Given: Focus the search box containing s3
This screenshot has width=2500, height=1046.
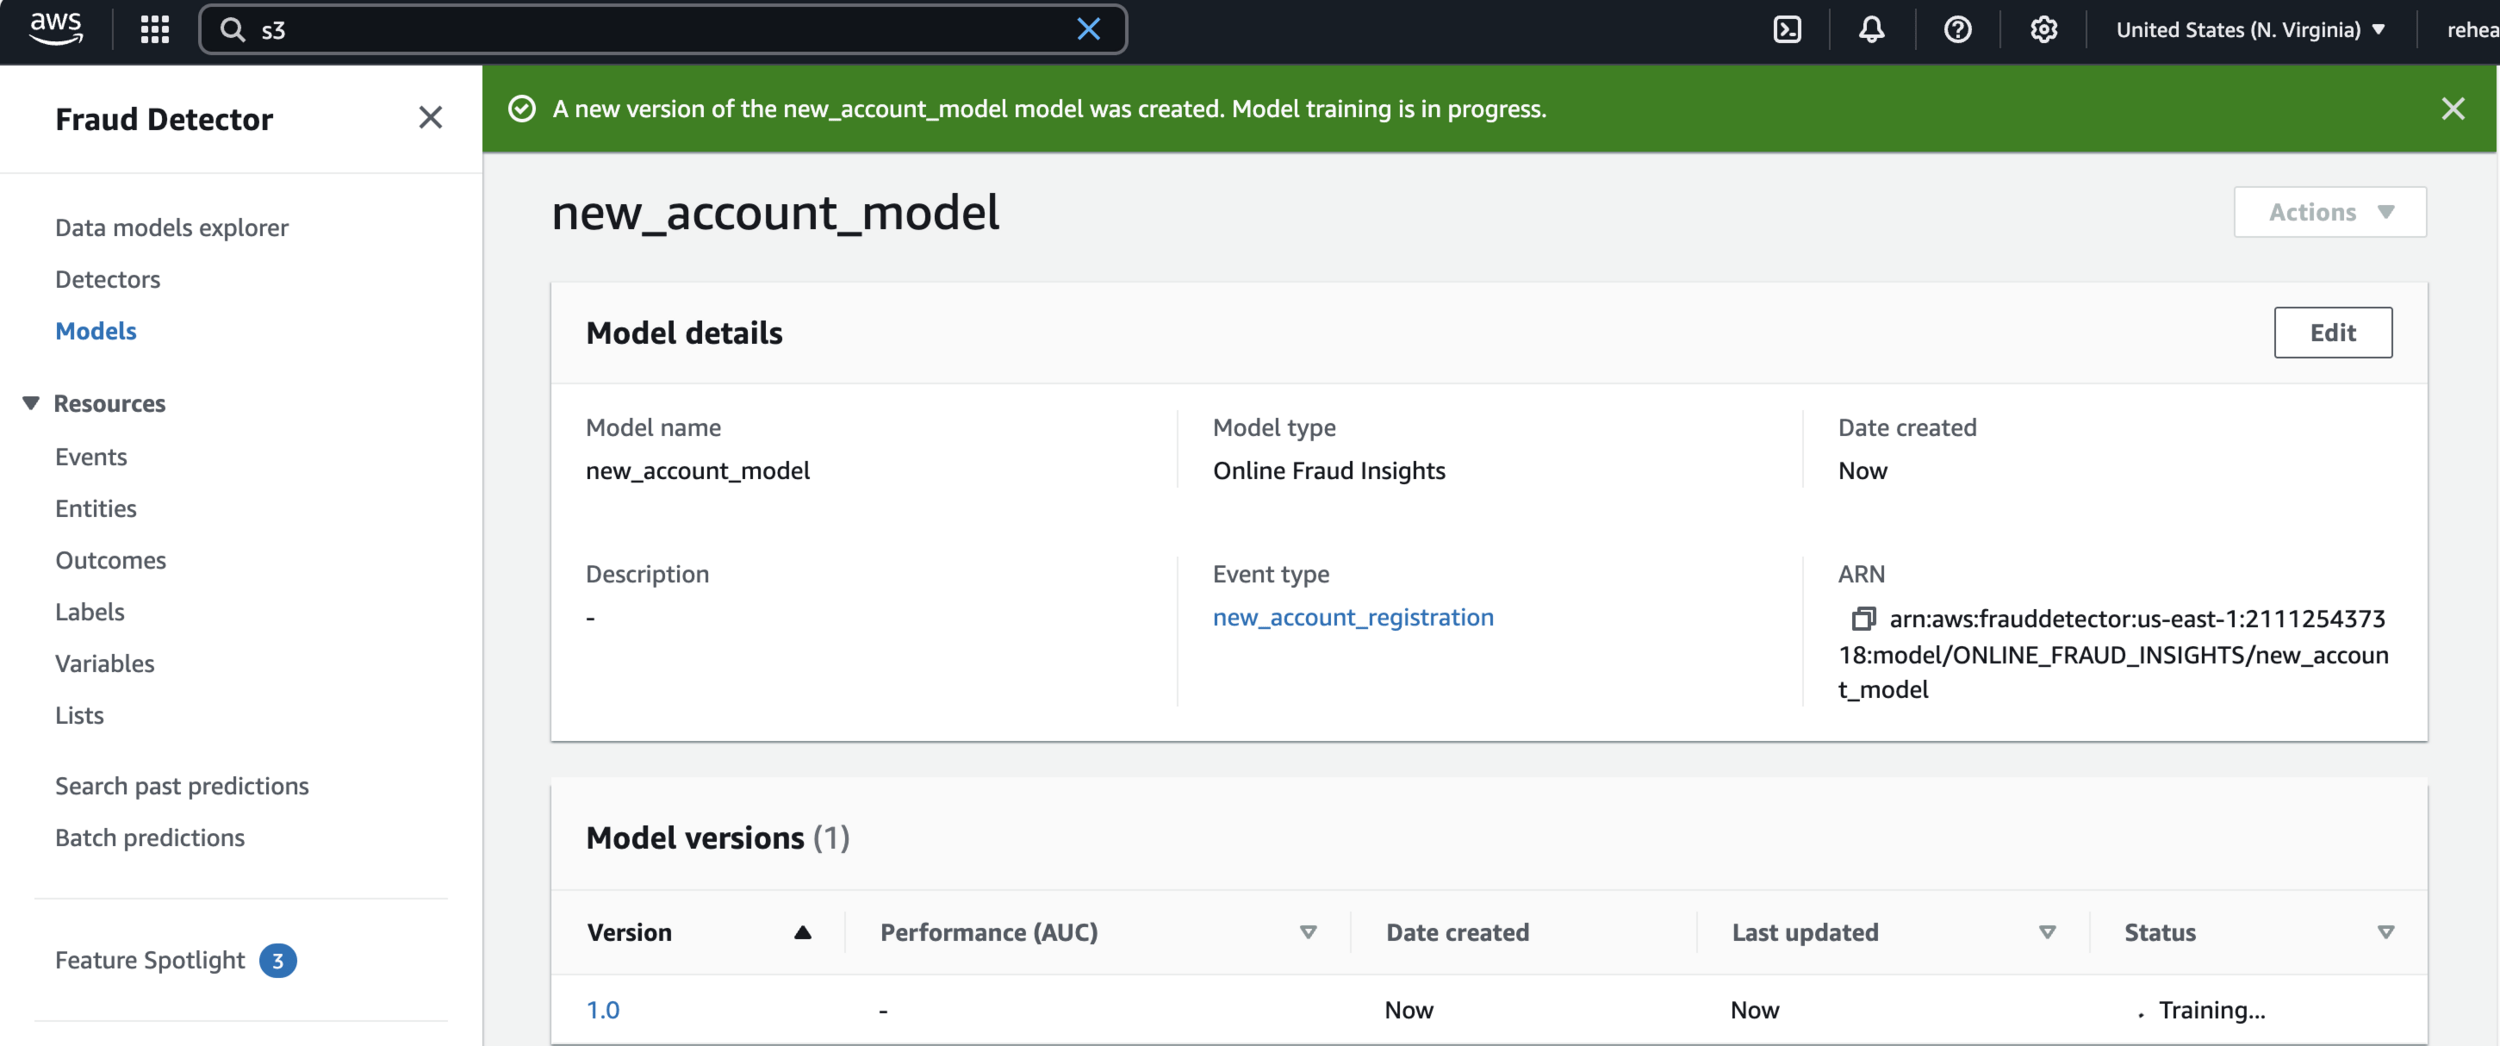Looking at the screenshot, I should tap(662, 30).
